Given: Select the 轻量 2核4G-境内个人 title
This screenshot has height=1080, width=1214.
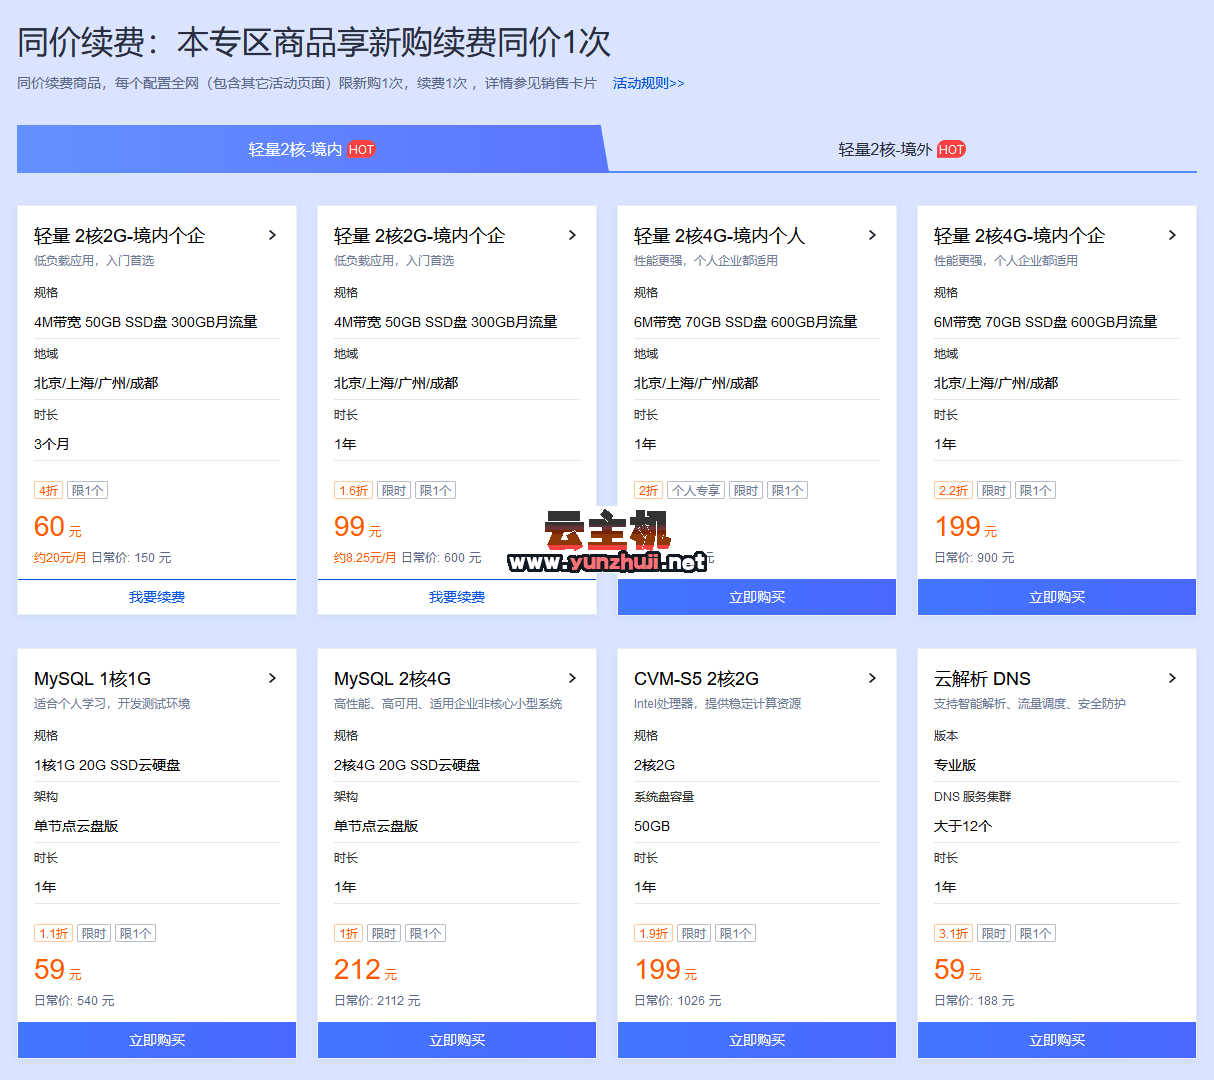Looking at the screenshot, I should click(719, 236).
